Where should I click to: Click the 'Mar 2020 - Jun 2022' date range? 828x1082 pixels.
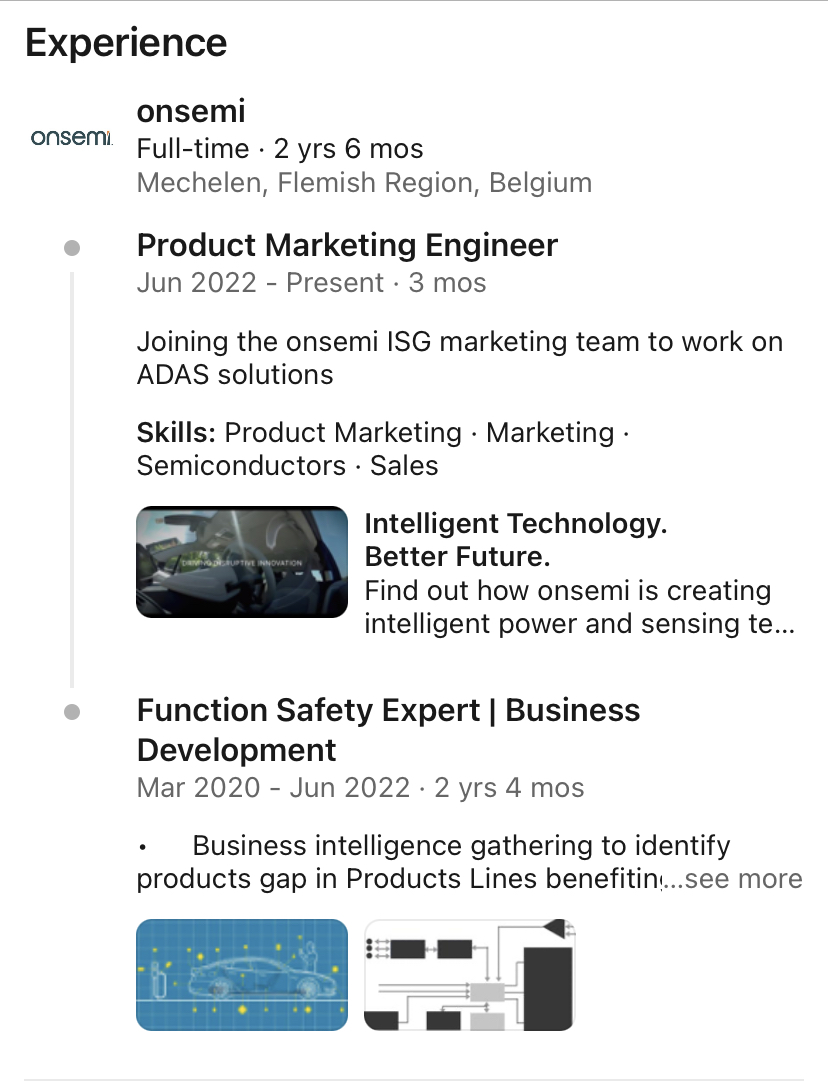273,788
